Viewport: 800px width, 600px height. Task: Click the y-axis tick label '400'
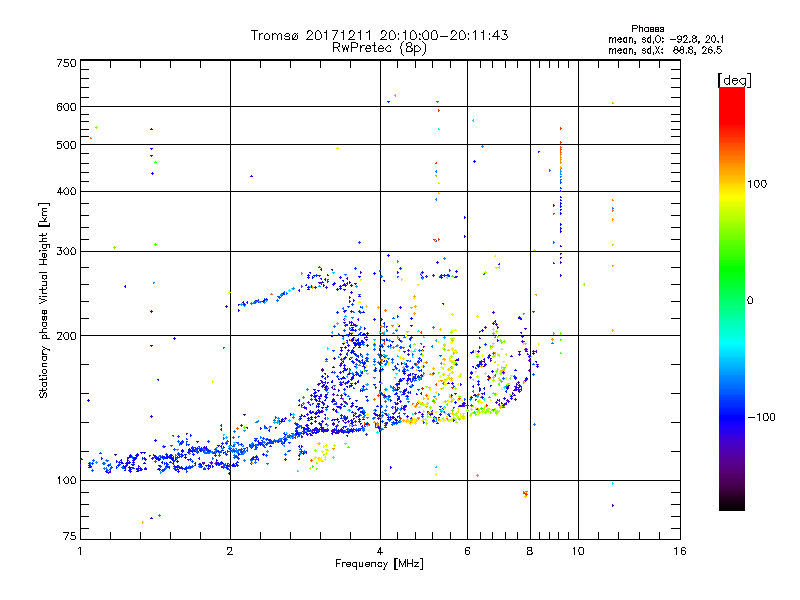point(66,191)
